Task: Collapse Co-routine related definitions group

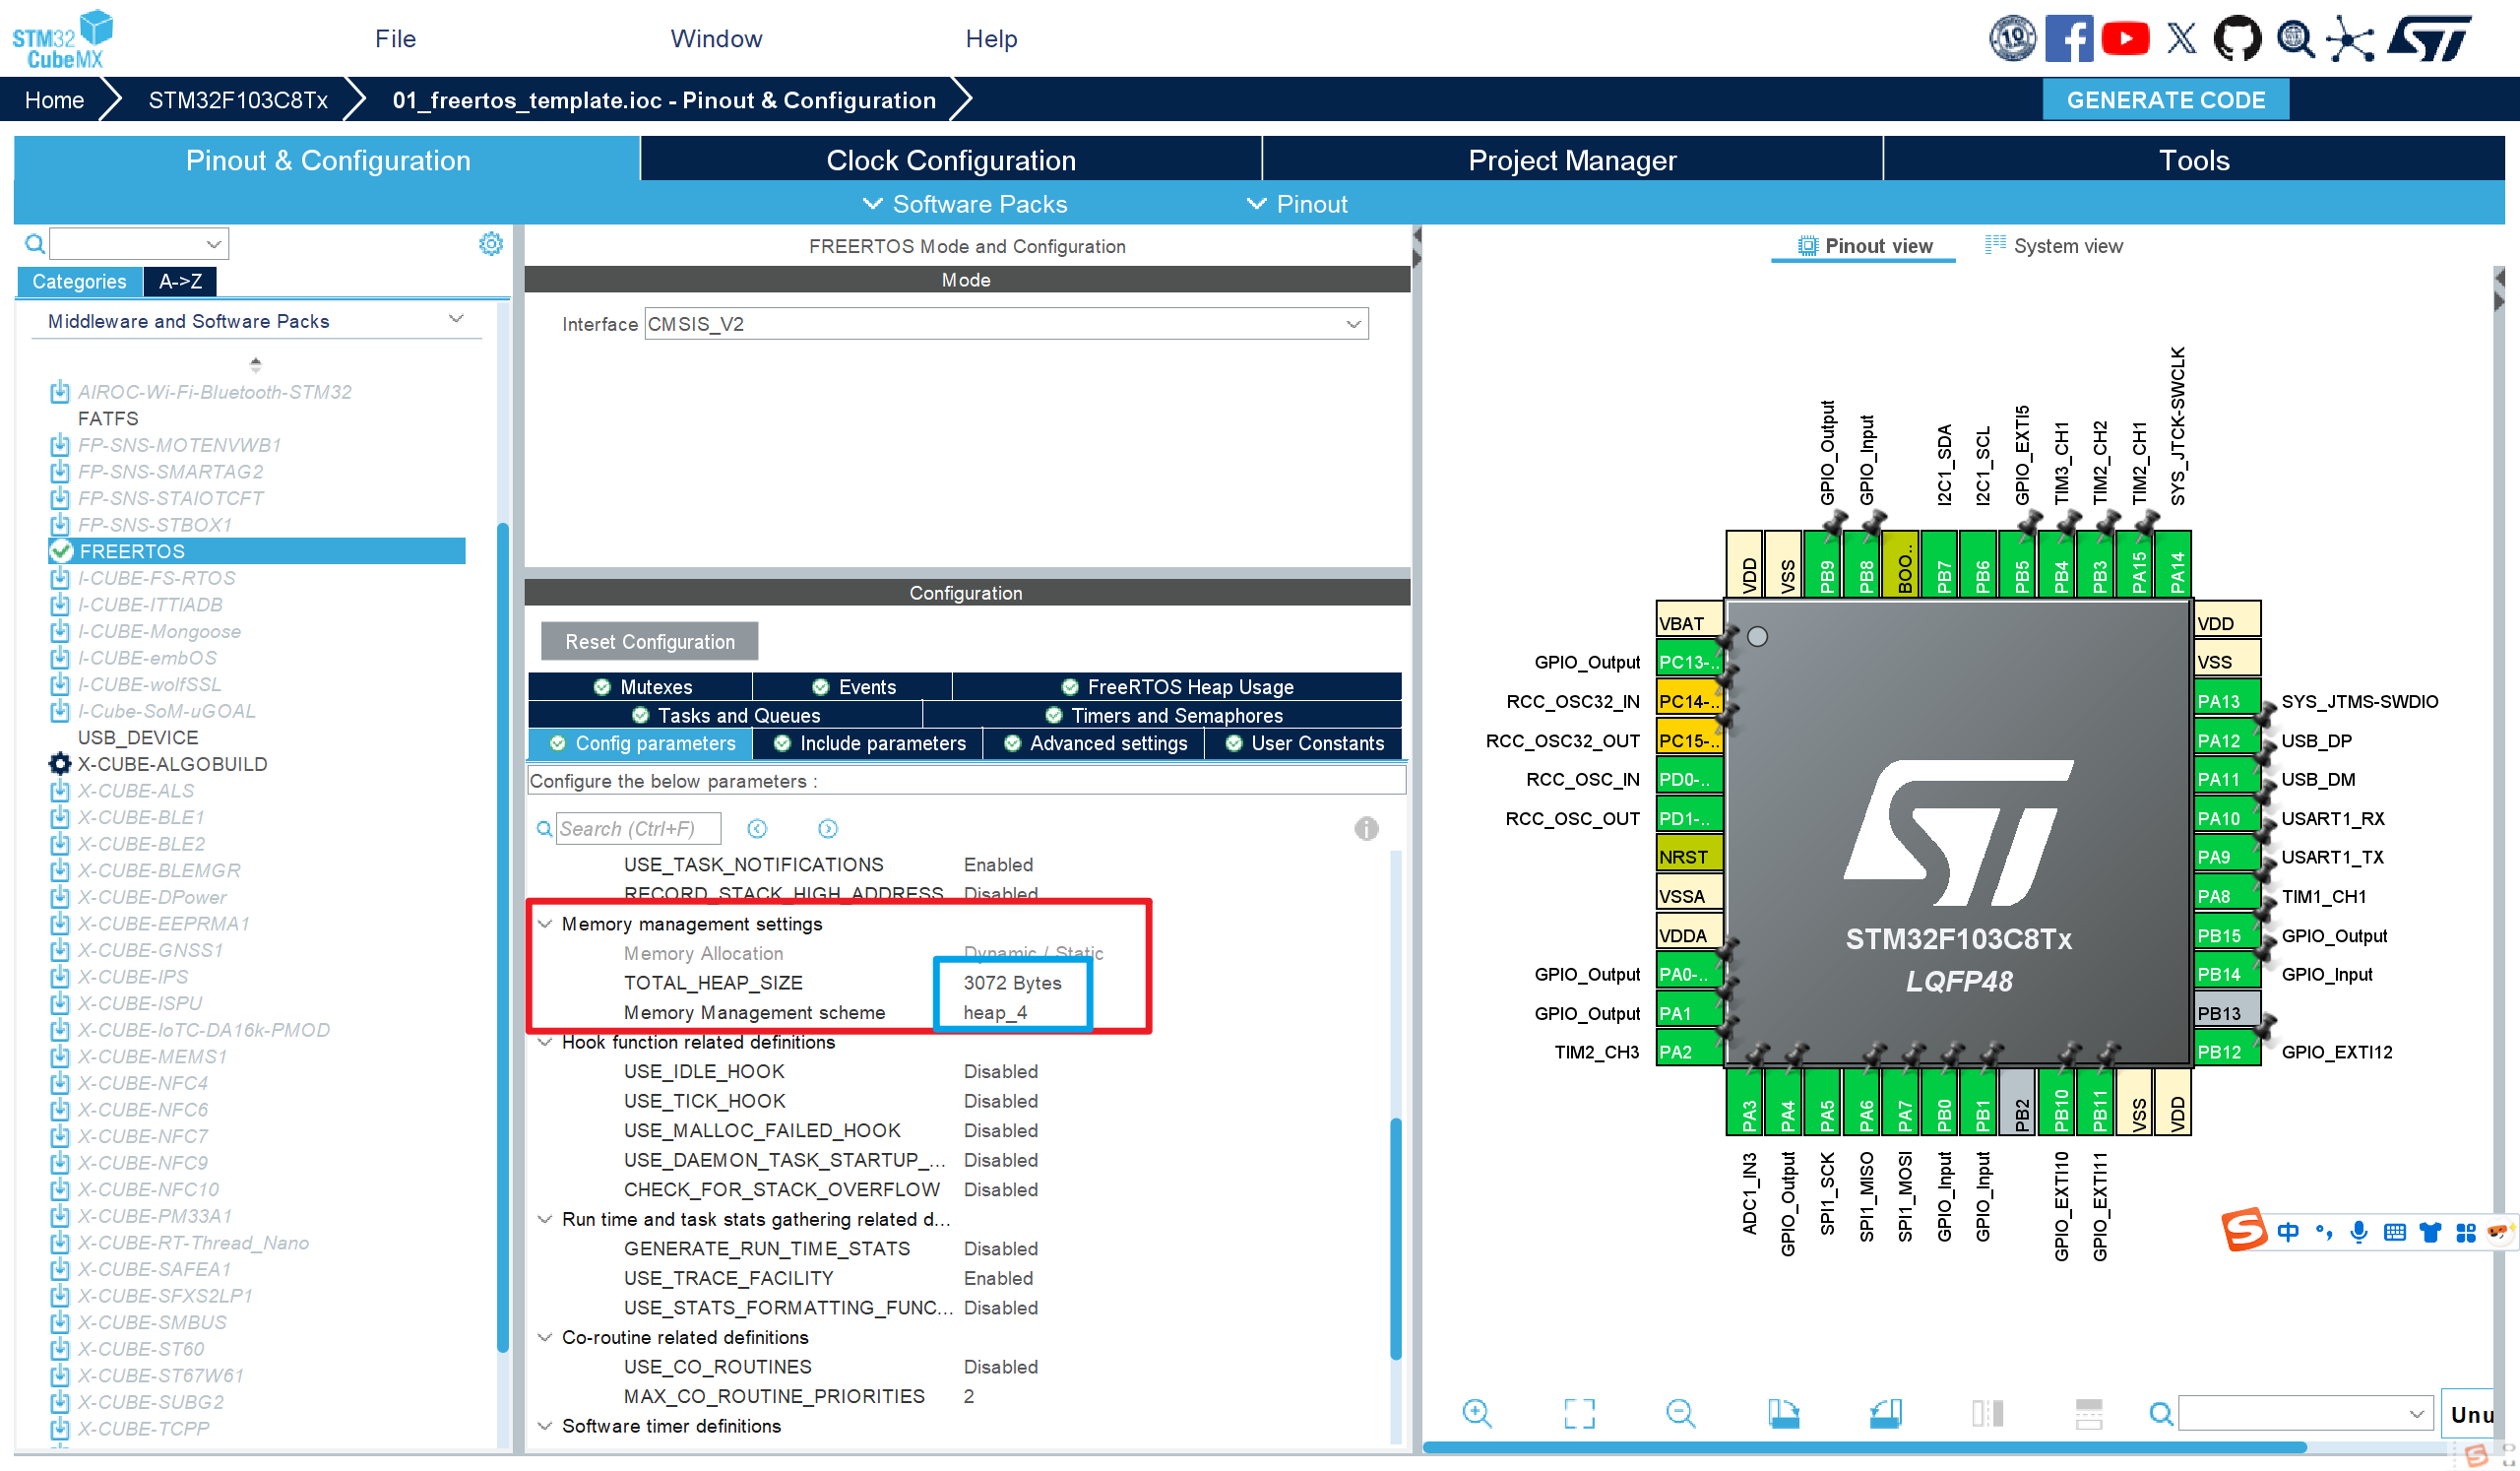Action: tap(545, 1337)
